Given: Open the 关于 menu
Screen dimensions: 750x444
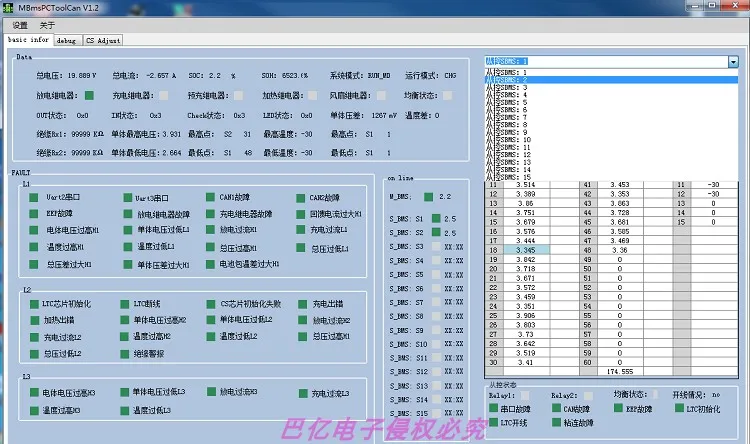Looking at the screenshot, I should (x=47, y=25).
